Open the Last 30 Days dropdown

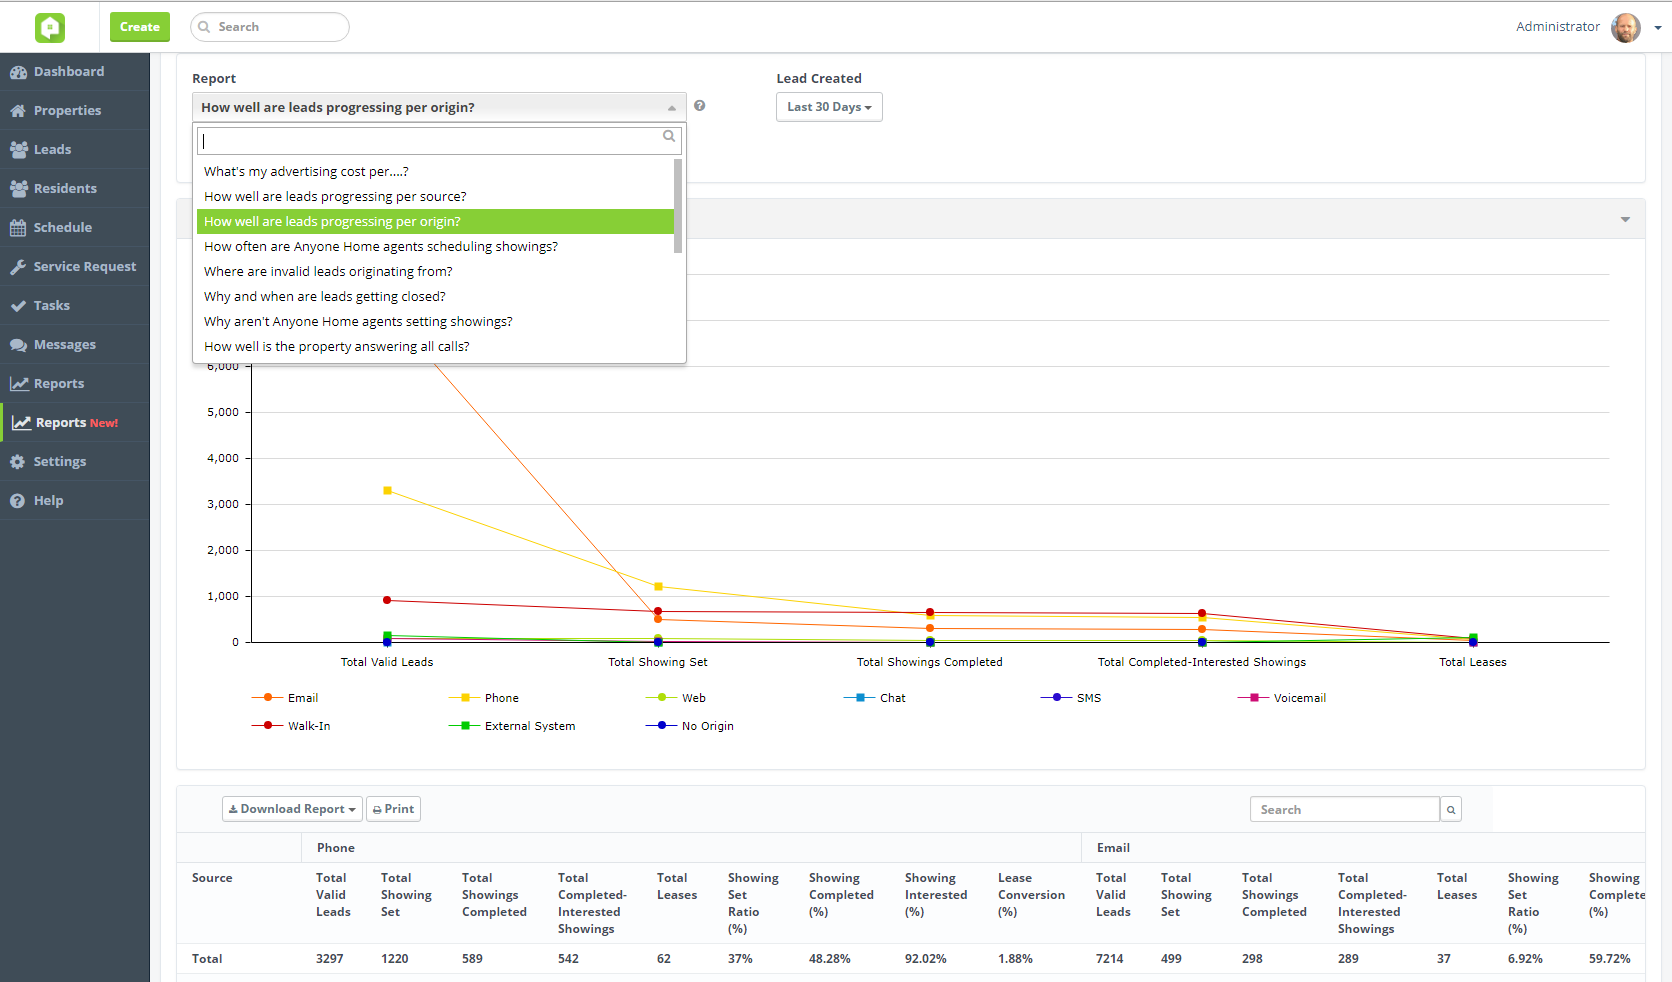point(829,107)
